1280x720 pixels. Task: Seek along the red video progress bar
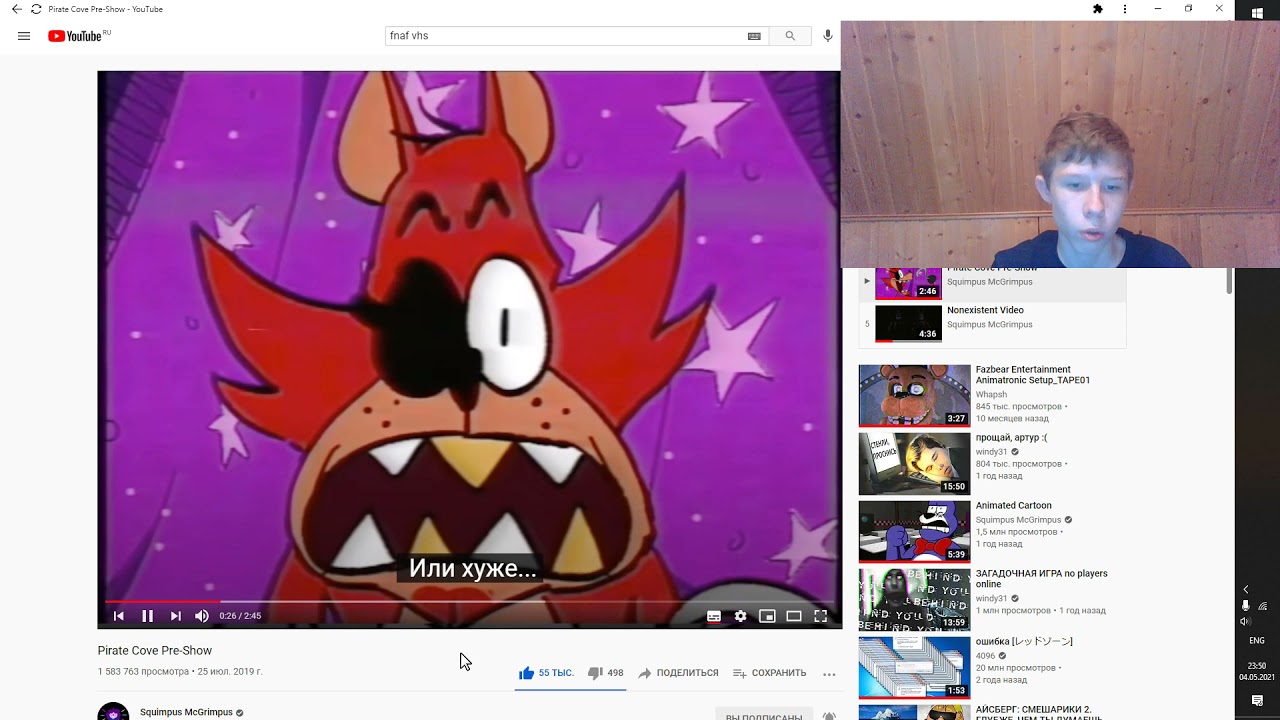coord(469,602)
